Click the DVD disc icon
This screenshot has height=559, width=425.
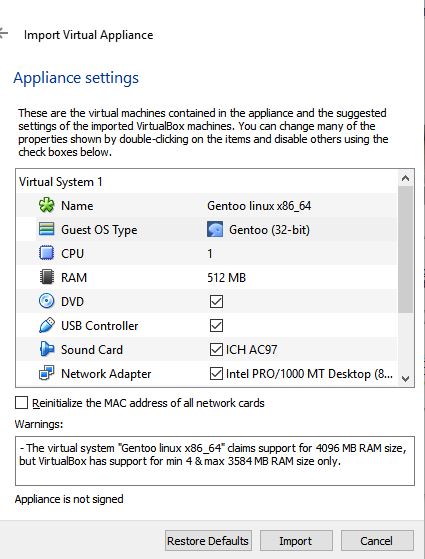click(x=46, y=301)
